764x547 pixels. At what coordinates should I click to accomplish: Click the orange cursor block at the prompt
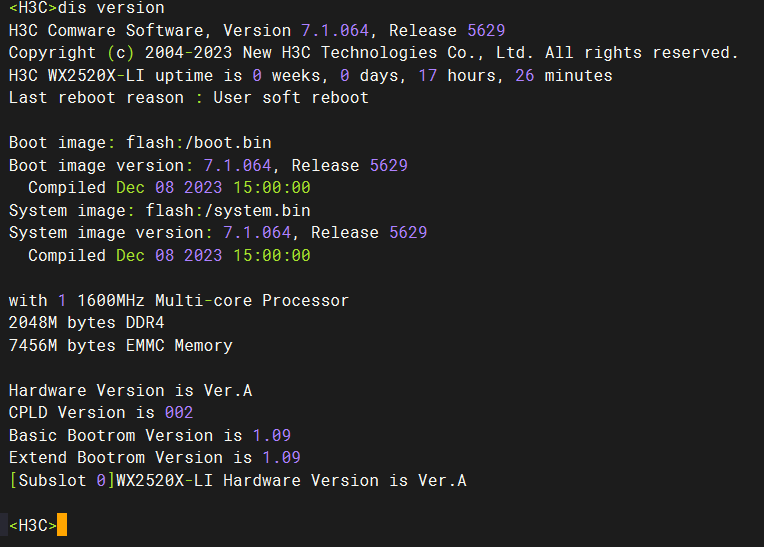click(62, 525)
